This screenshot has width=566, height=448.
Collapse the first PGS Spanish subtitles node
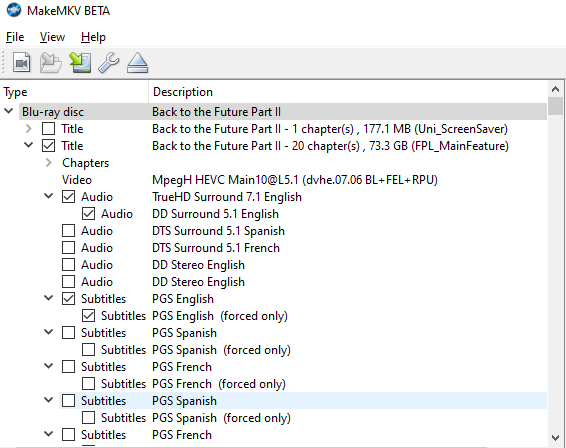pos(48,332)
